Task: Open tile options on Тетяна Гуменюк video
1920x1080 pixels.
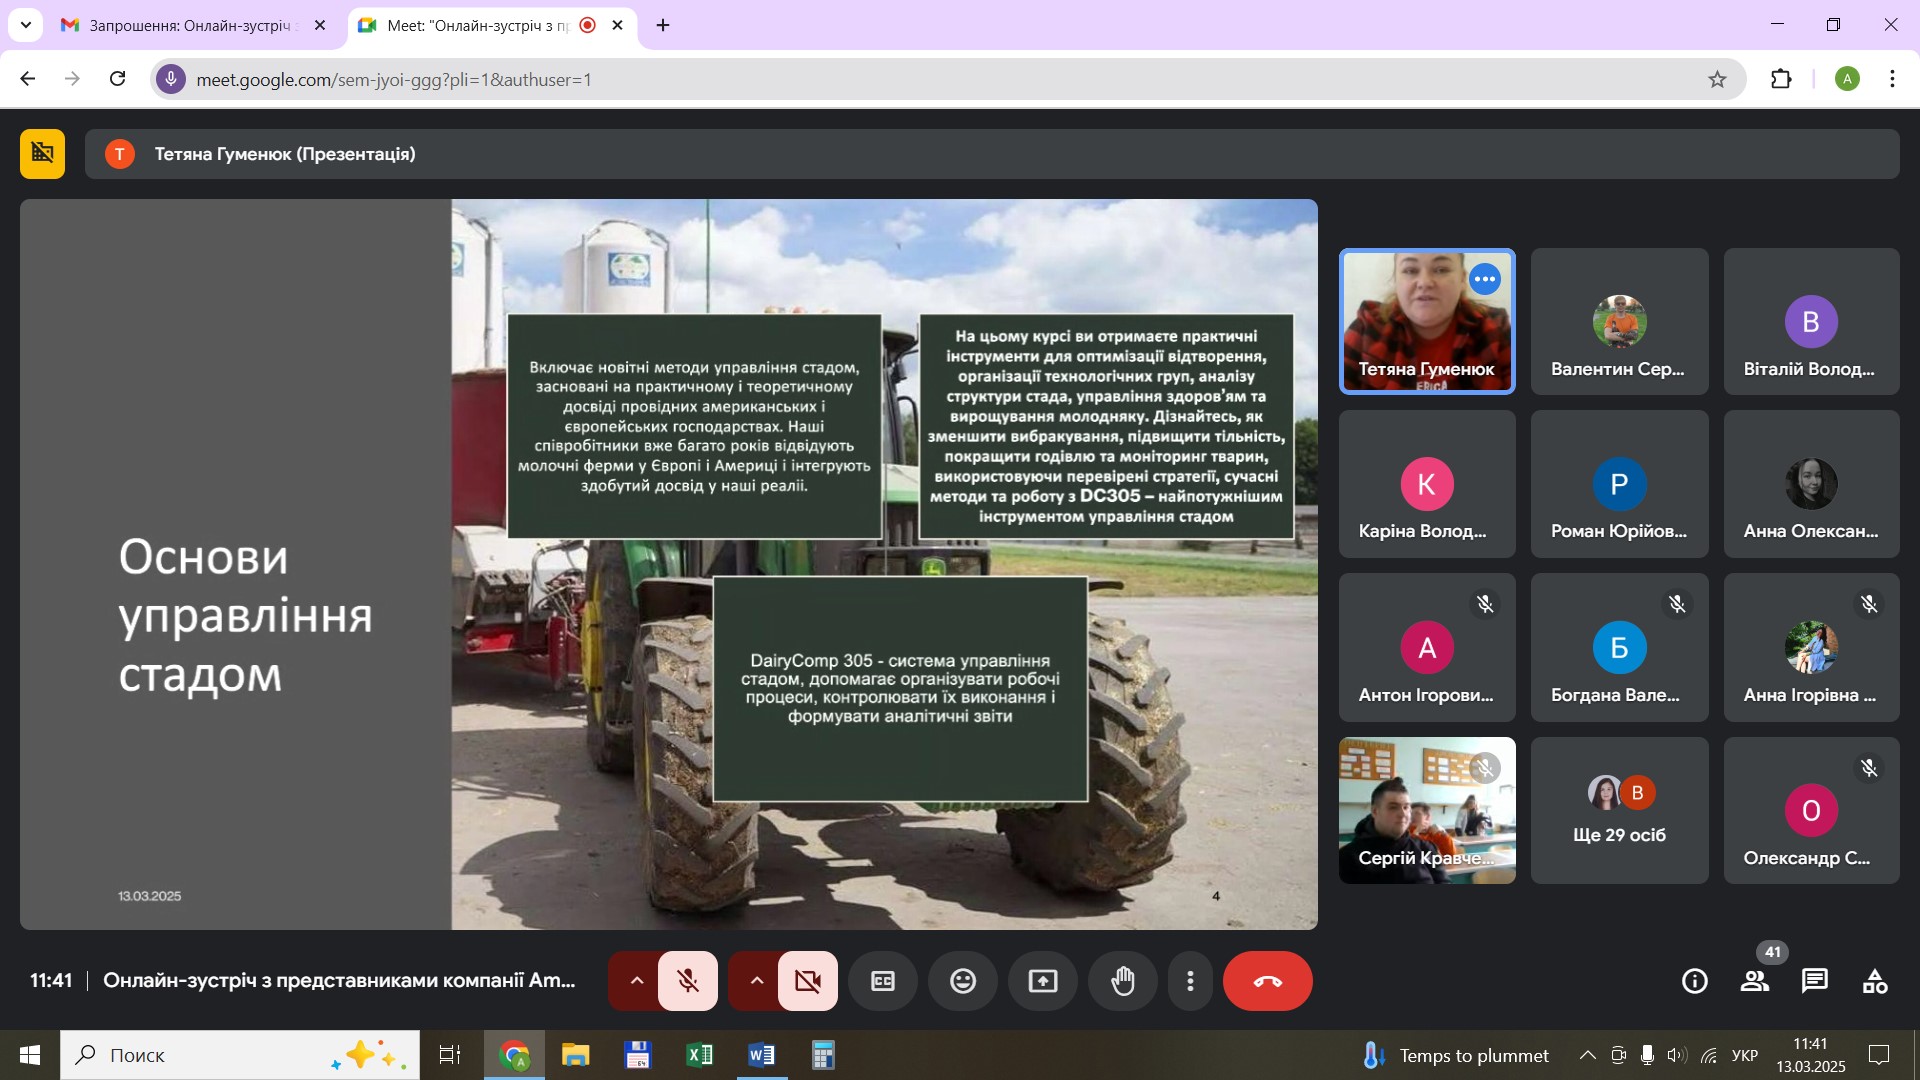Action: [x=1485, y=279]
